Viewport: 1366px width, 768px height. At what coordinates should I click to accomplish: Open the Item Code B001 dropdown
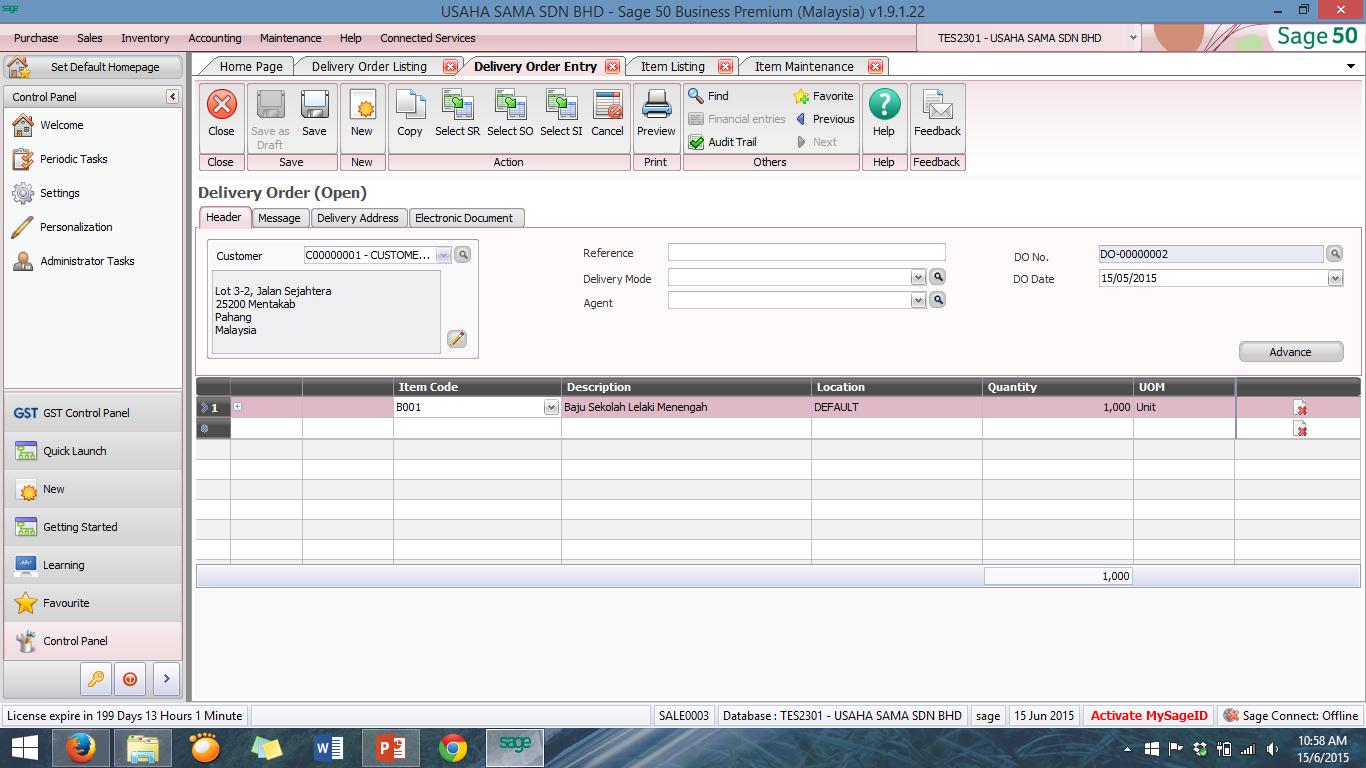(551, 408)
